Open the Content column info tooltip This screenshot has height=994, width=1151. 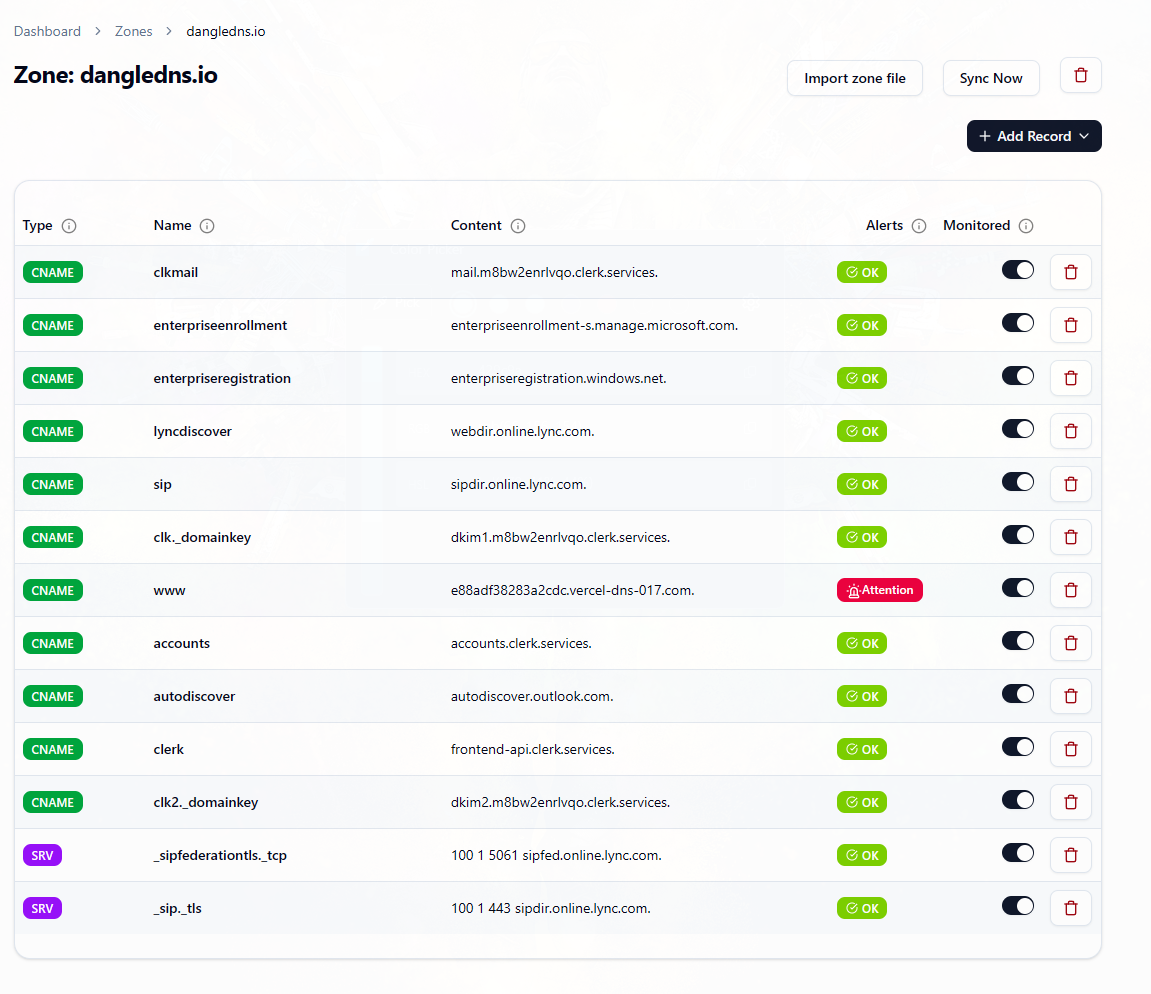click(x=518, y=226)
